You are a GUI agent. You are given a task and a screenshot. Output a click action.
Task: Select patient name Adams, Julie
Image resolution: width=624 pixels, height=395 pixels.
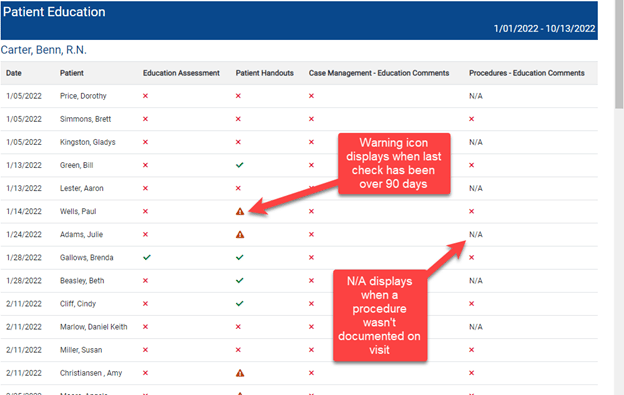click(81, 234)
